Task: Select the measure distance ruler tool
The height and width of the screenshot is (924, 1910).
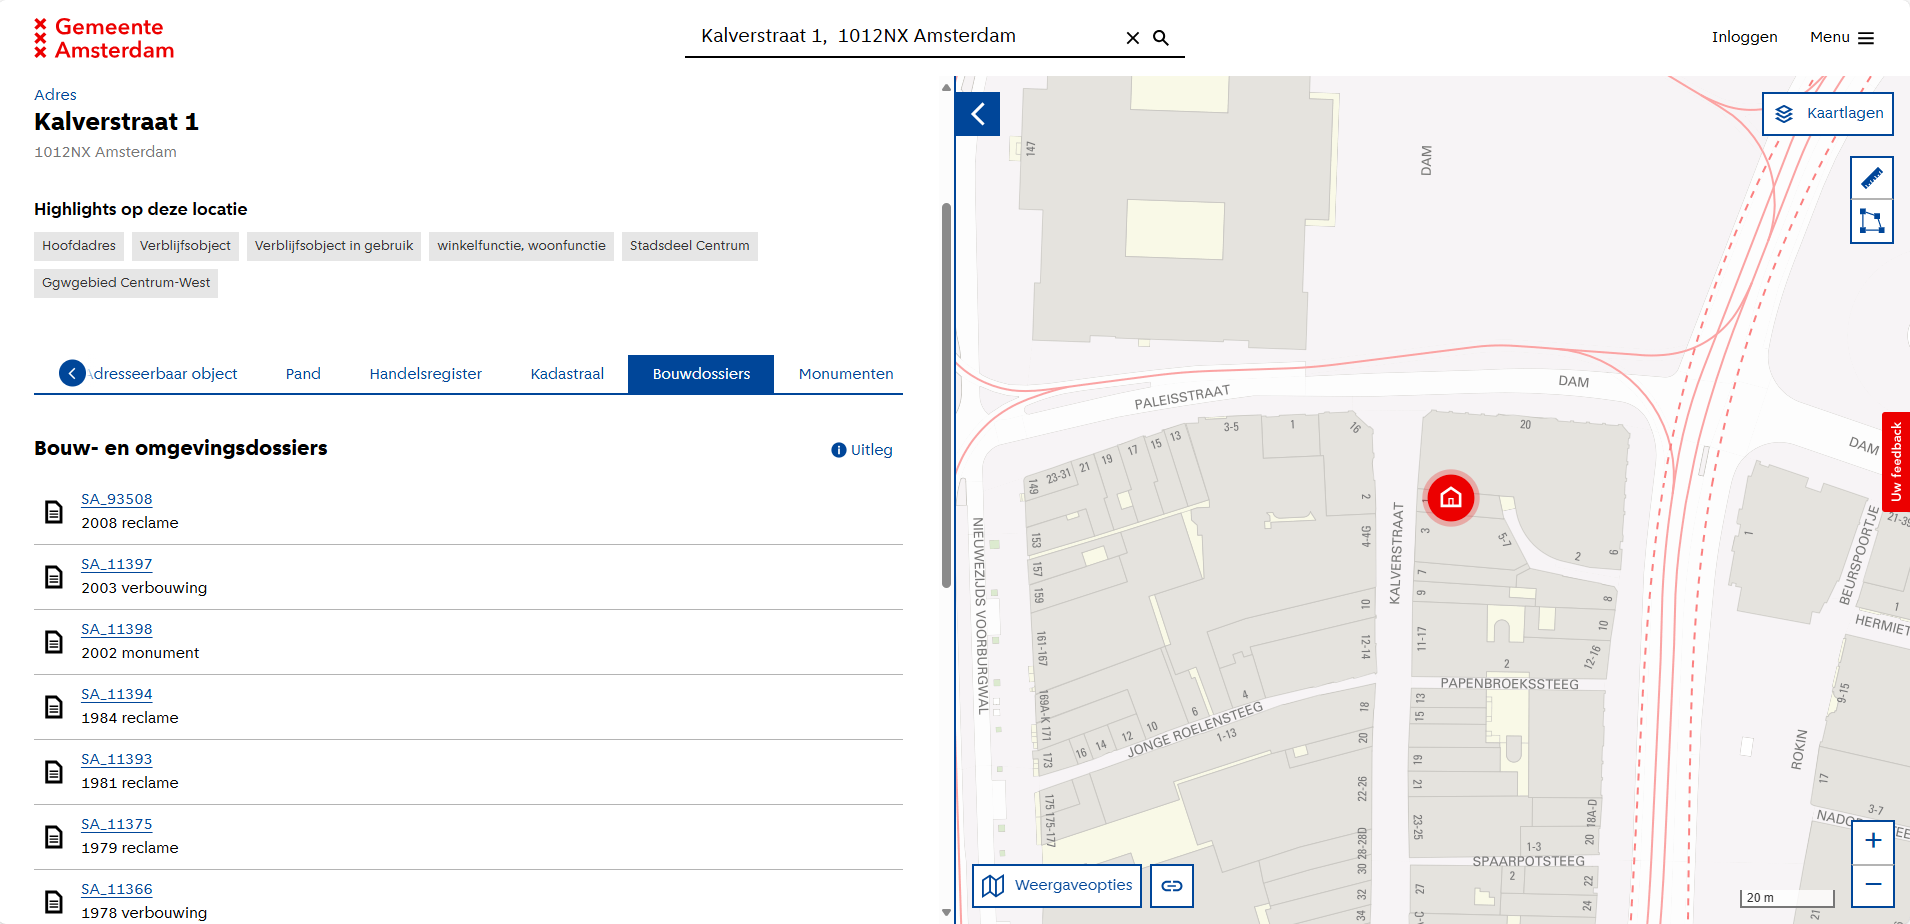Action: (x=1871, y=179)
